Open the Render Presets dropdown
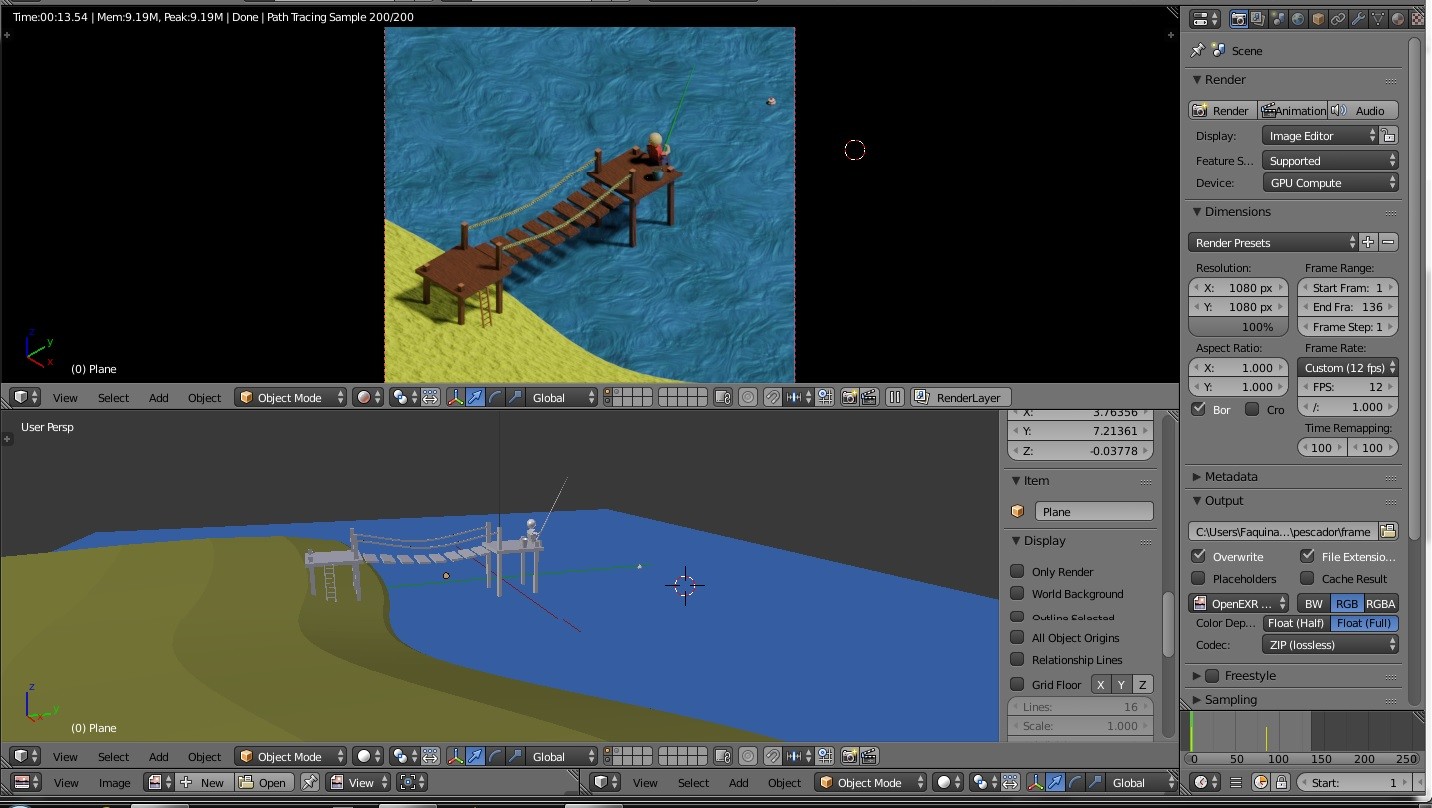Screen dimensions: 1432x808 [x=1273, y=242]
